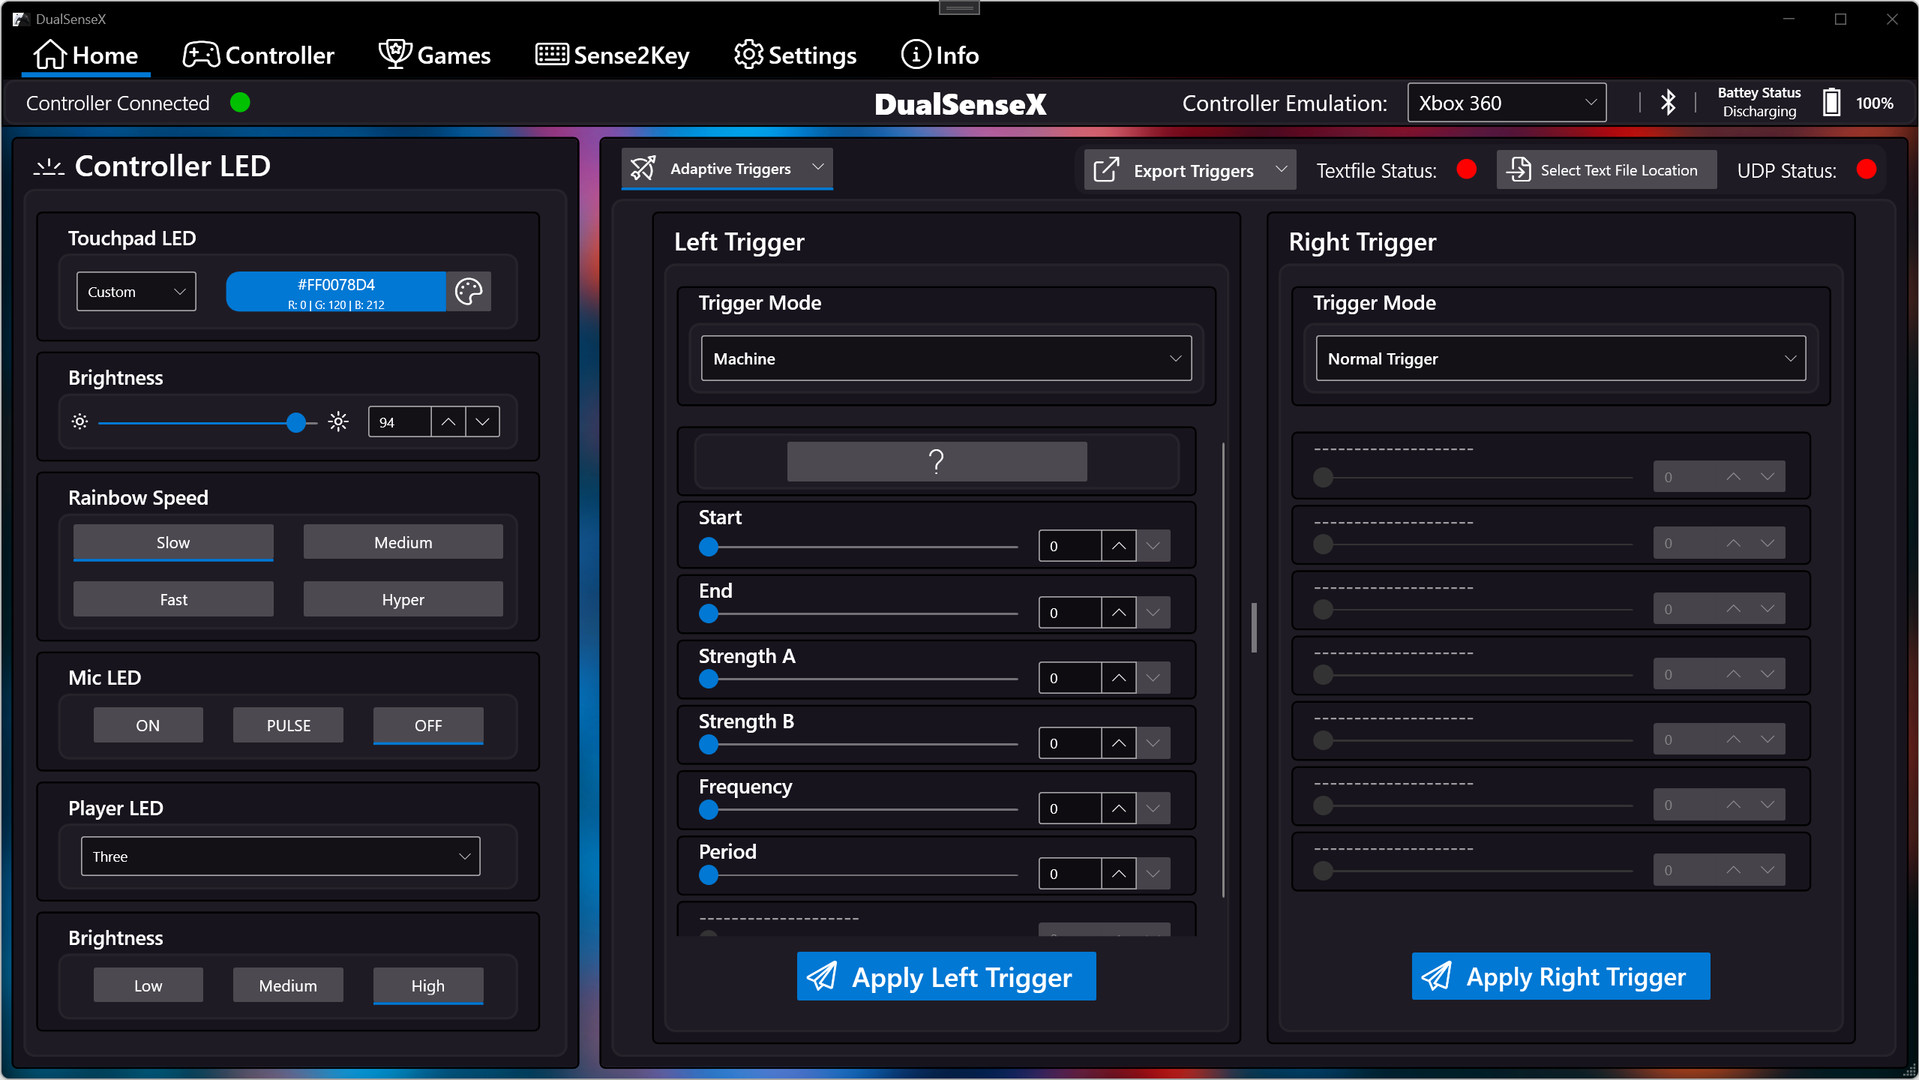Screen dimensions: 1919x1080
Task: Click the low brightness sun icon
Action: tap(80, 422)
